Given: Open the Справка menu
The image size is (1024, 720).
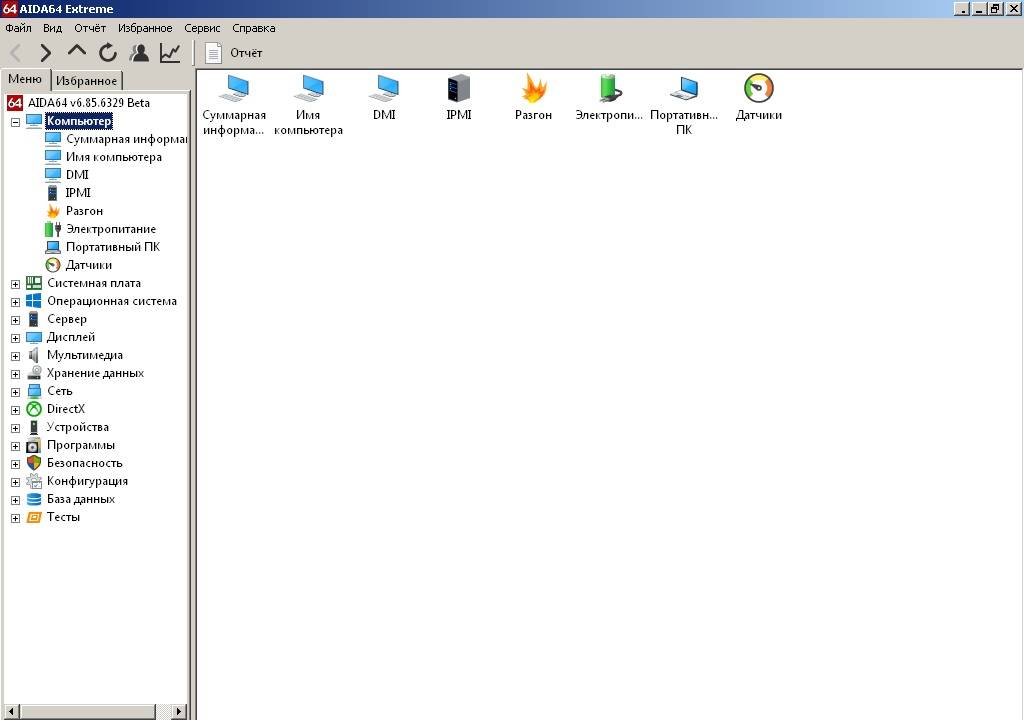Looking at the screenshot, I should [x=253, y=28].
